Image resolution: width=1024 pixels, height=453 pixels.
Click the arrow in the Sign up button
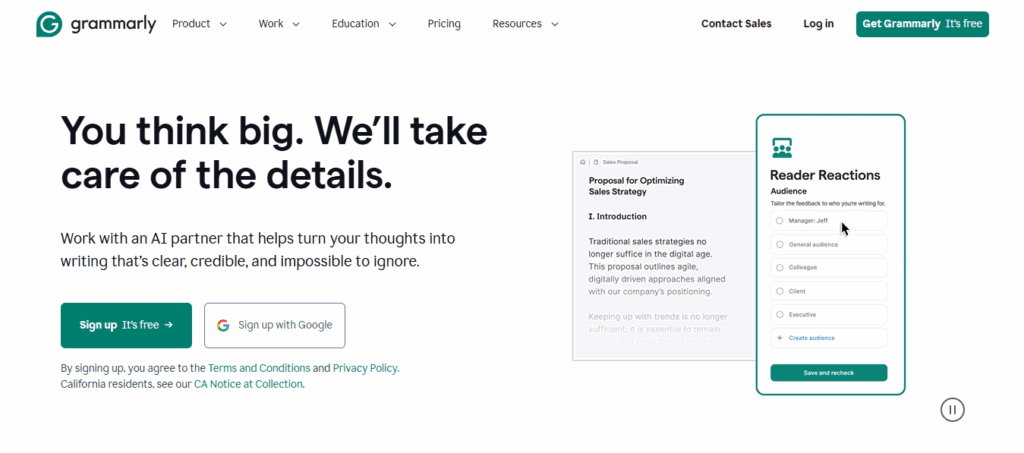coord(169,325)
